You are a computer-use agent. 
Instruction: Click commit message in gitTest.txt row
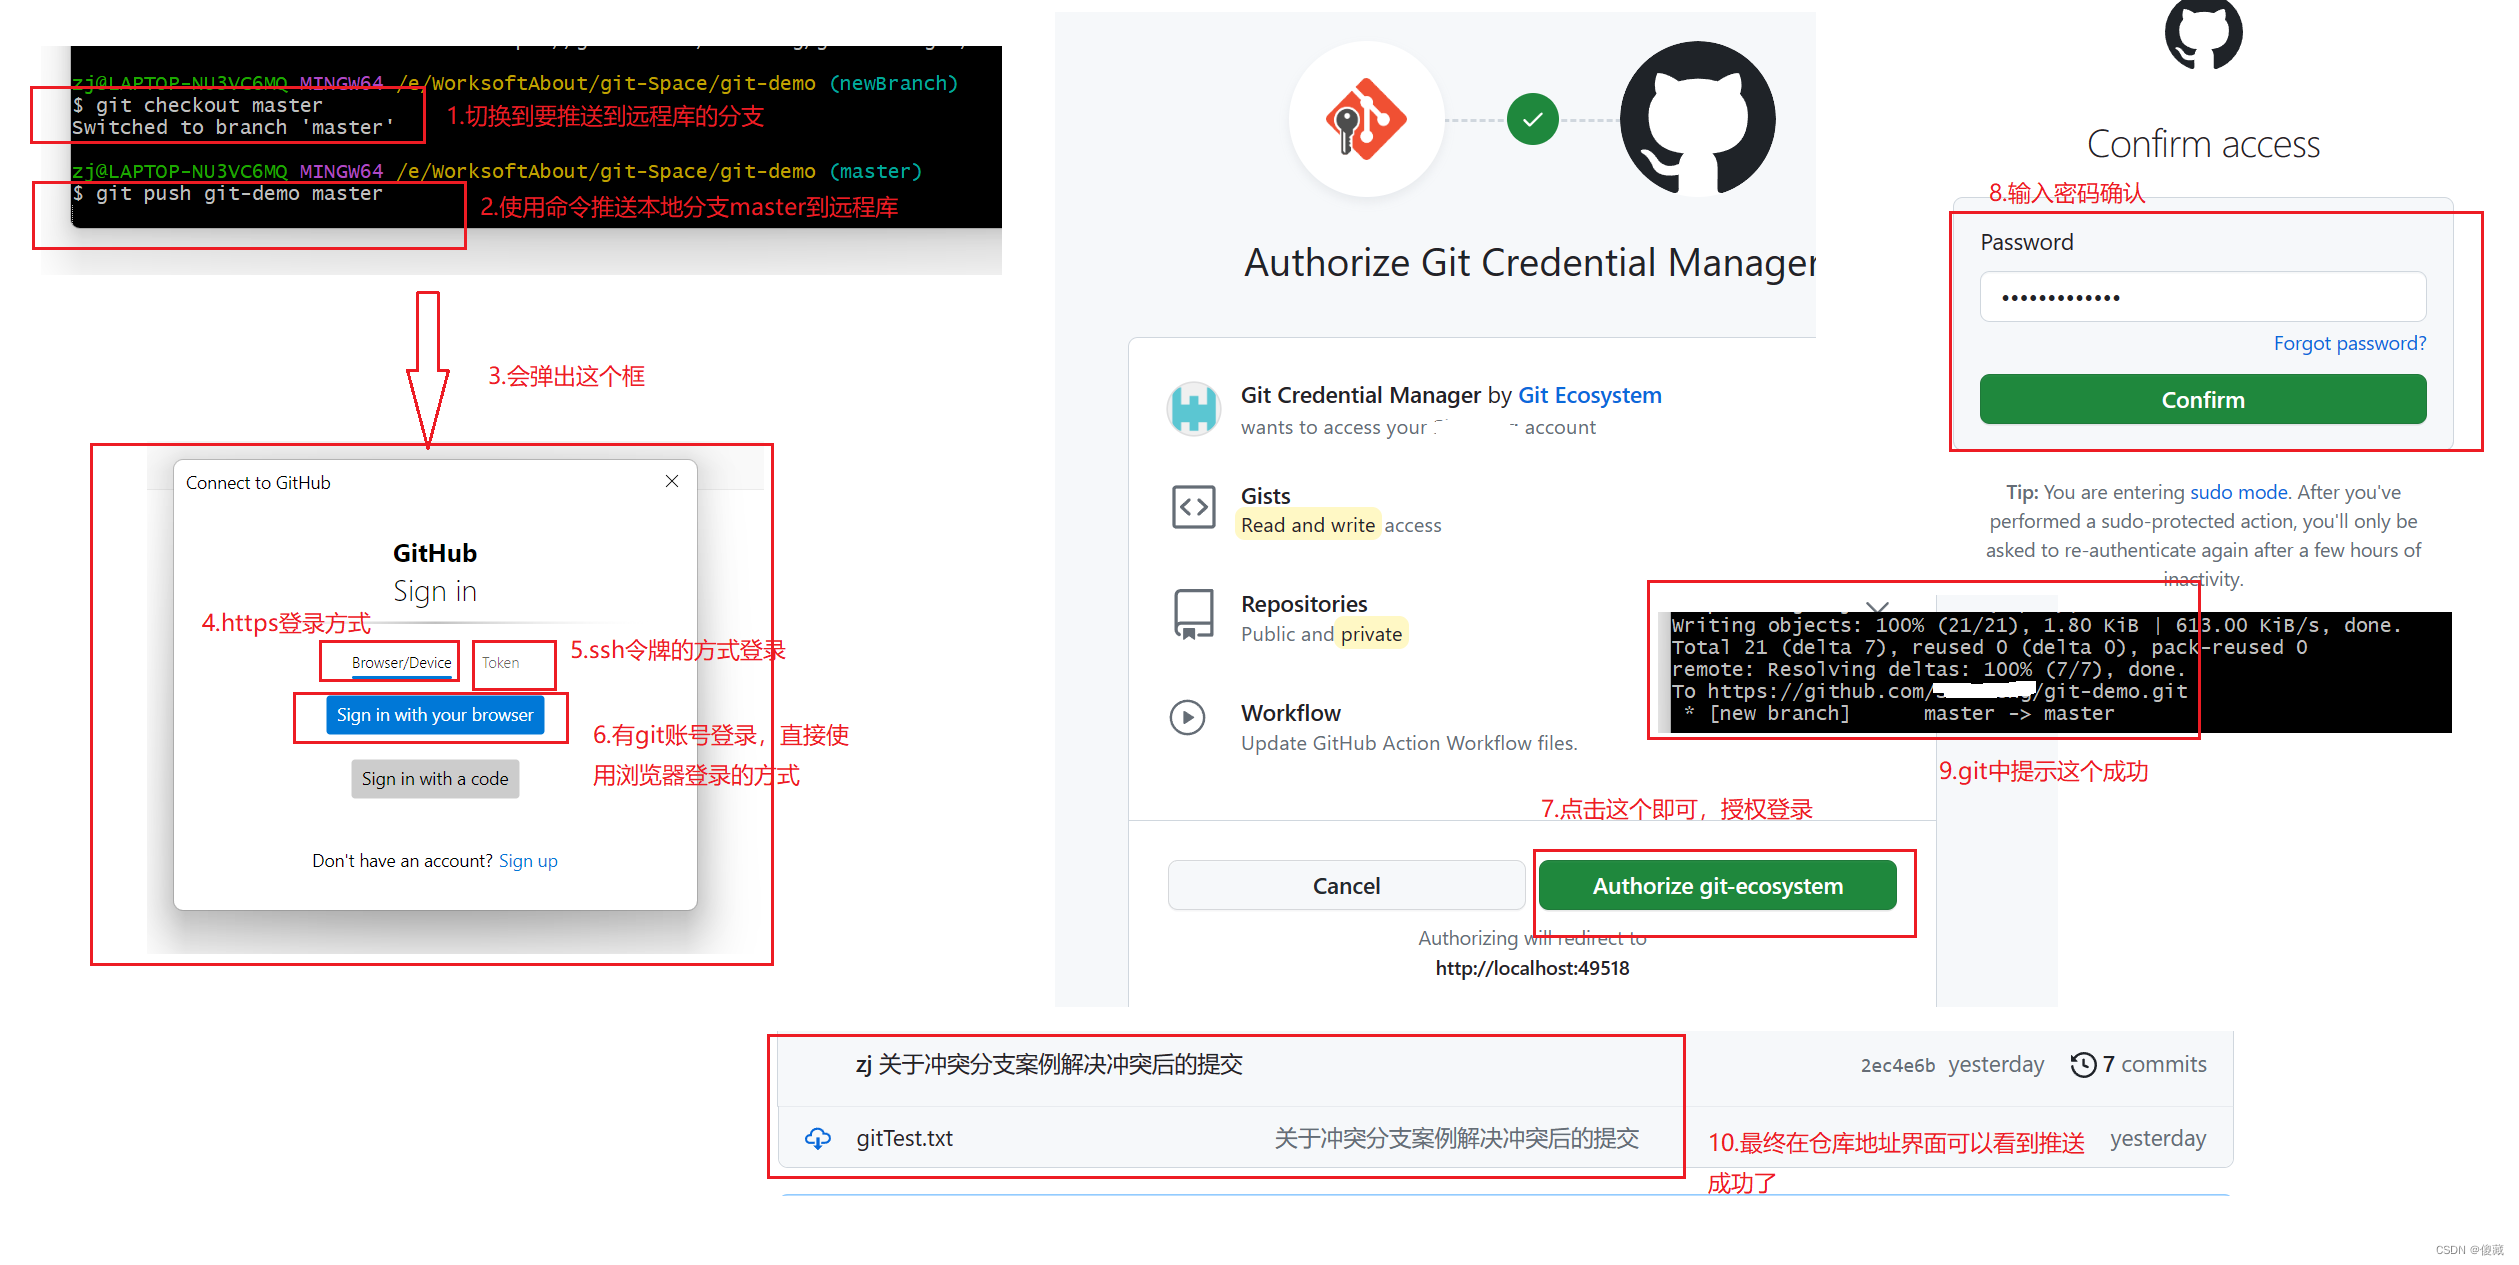tap(1456, 1138)
